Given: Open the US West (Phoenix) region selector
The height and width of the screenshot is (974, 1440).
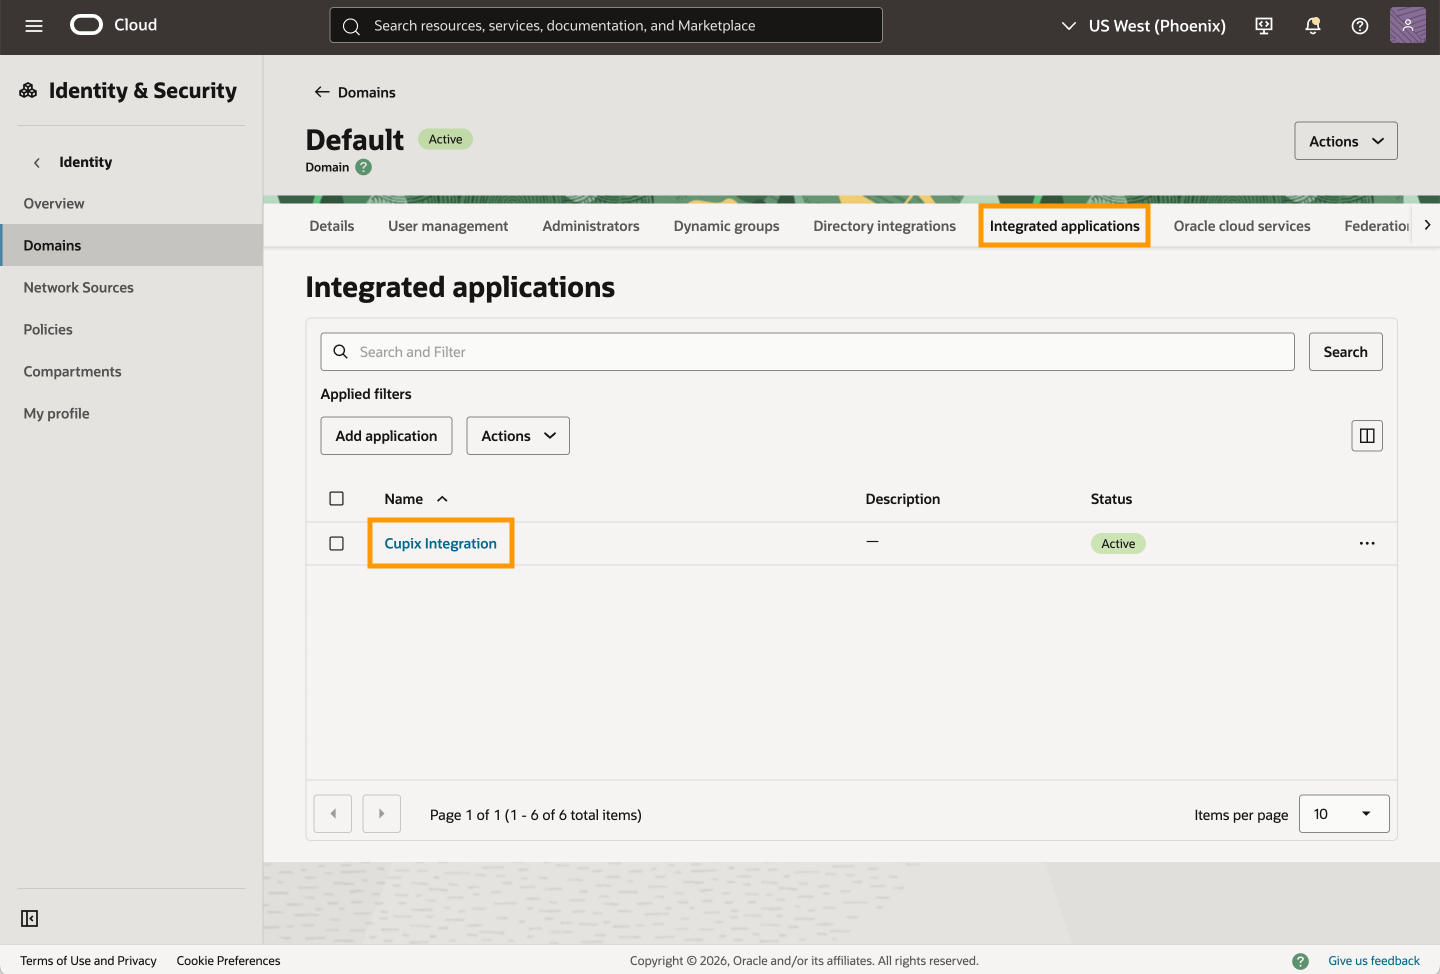Looking at the screenshot, I should tap(1144, 26).
